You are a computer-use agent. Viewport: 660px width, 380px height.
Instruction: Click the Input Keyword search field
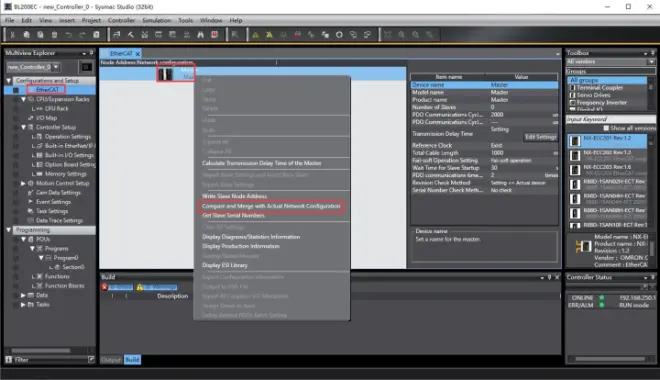610,119
